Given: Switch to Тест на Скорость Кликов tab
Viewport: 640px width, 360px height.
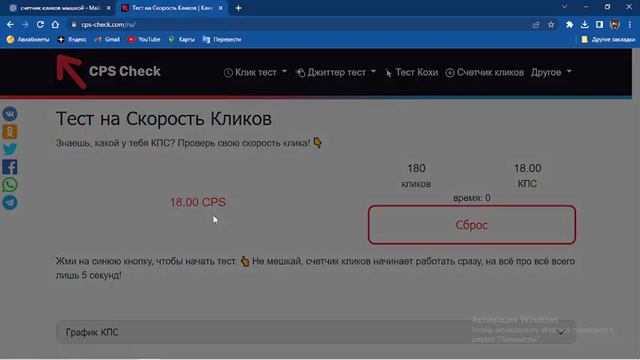Looking at the screenshot, I should pos(171,8).
